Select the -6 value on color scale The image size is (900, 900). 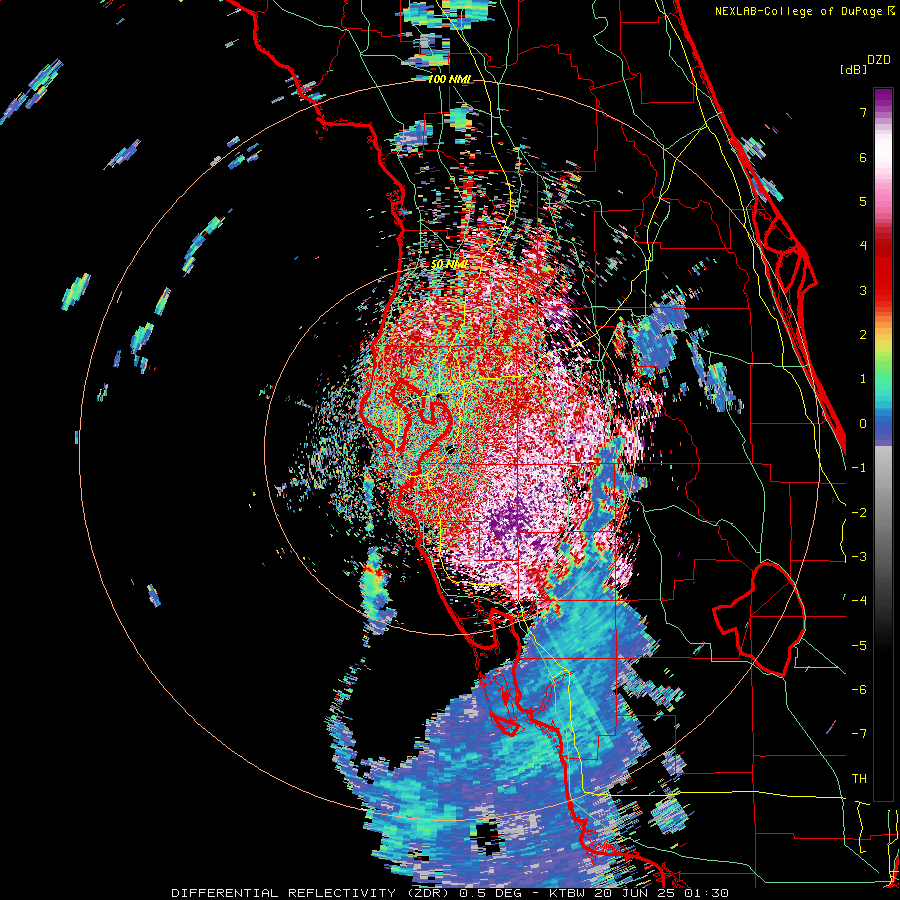(x=859, y=690)
